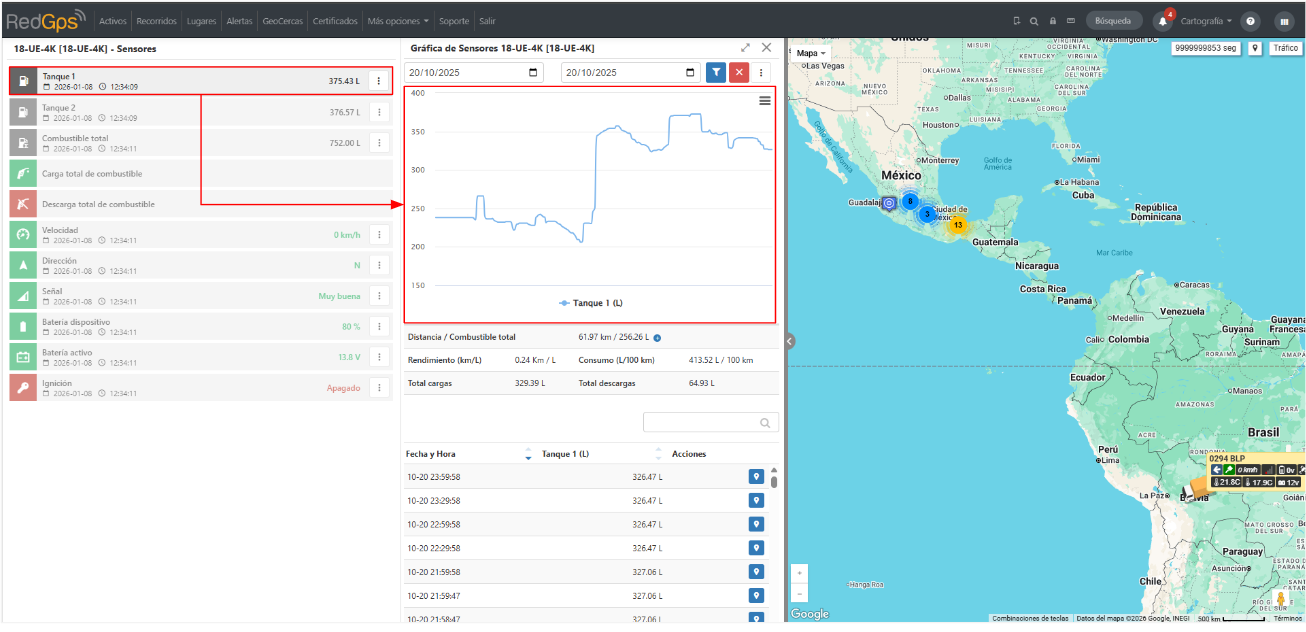Toggle the Tanque 1 (L) chart legend series
This screenshot has width=1306, height=632.
591,302
